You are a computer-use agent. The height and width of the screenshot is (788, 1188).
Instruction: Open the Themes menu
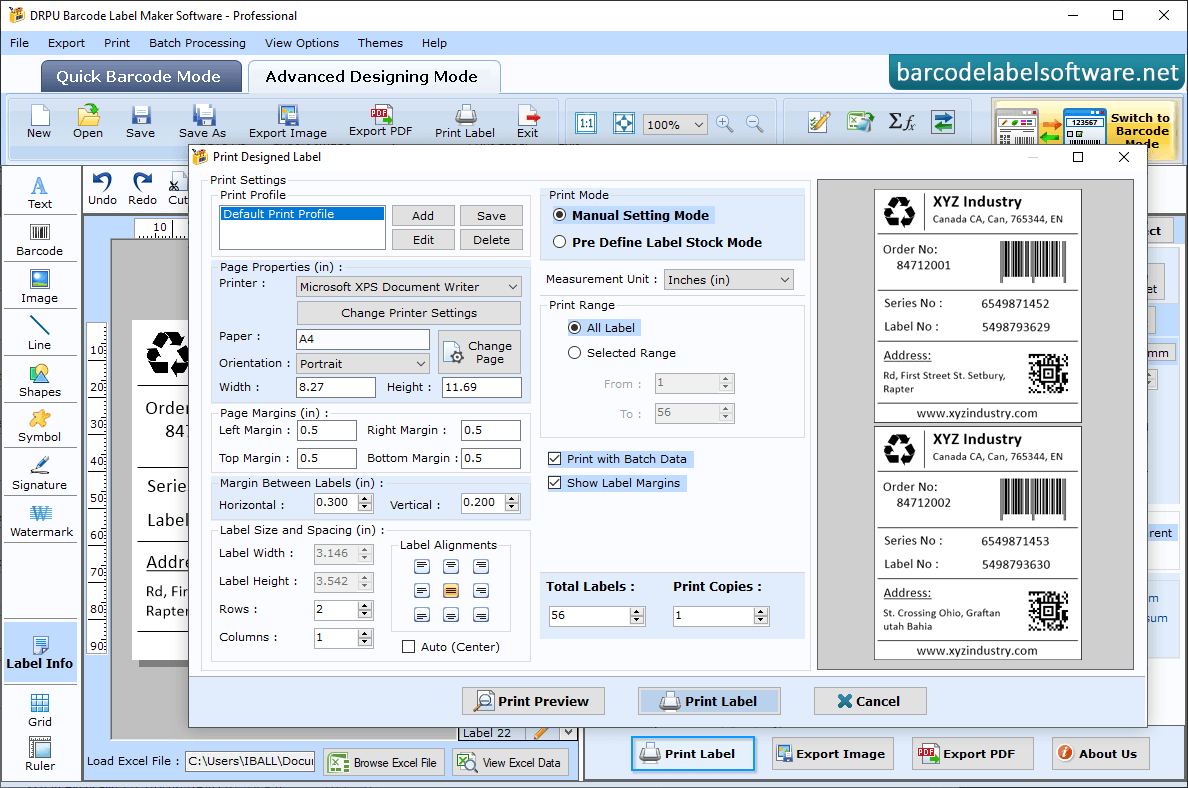pyautogui.click(x=380, y=43)
